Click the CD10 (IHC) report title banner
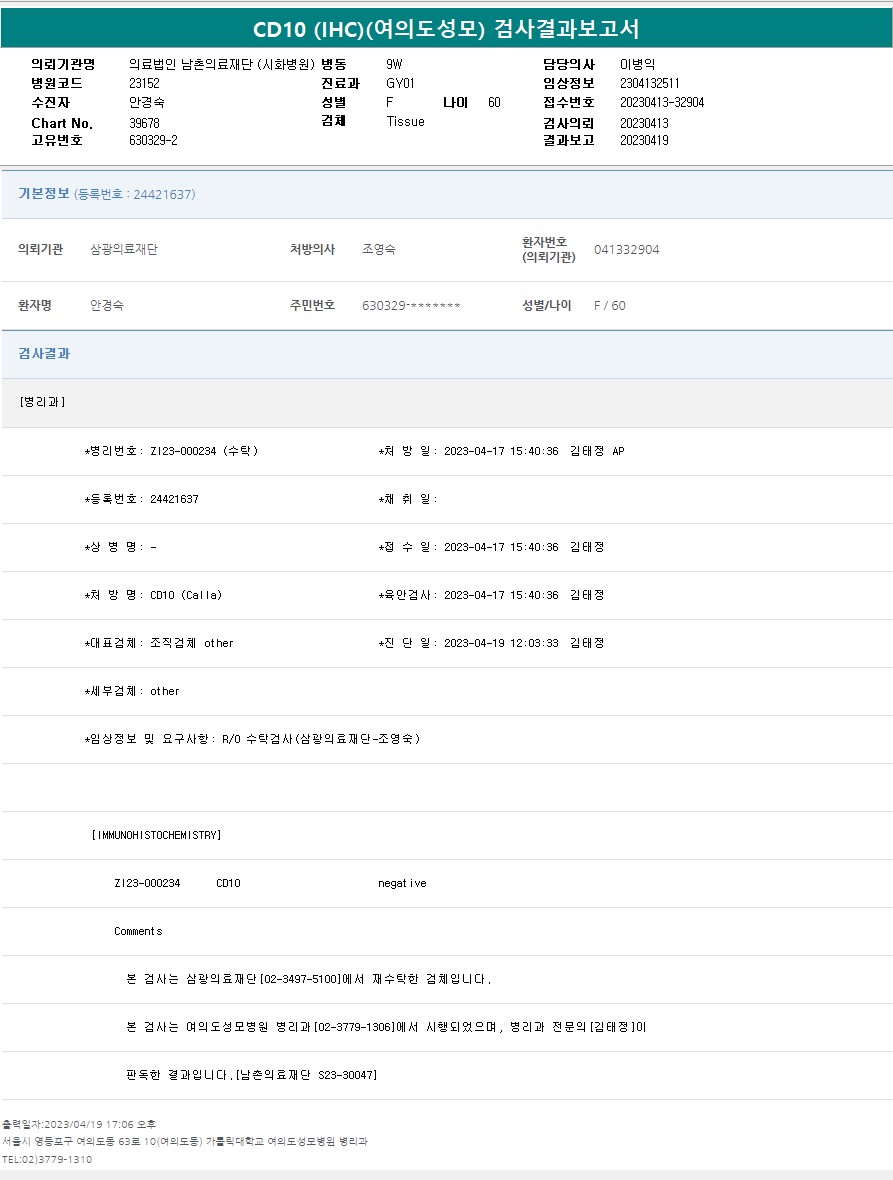 click(x=446, y=28)
